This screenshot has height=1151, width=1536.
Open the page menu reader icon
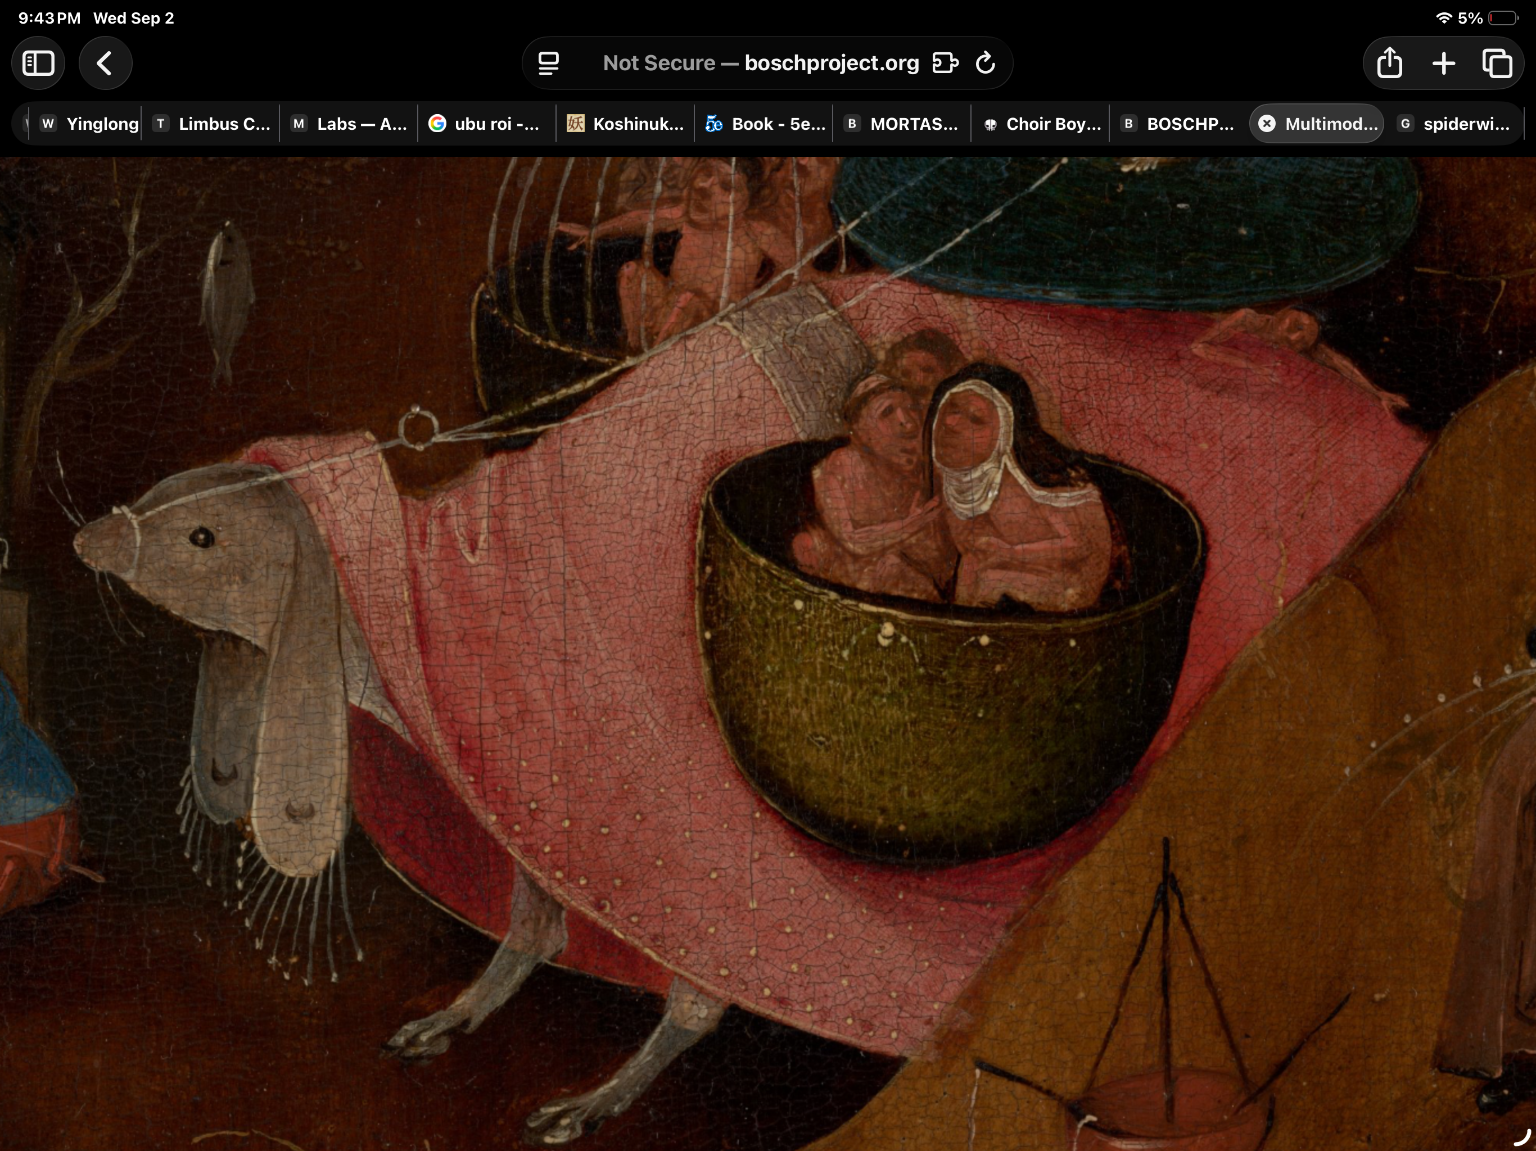pyautogui.click(x=548, y=63)
